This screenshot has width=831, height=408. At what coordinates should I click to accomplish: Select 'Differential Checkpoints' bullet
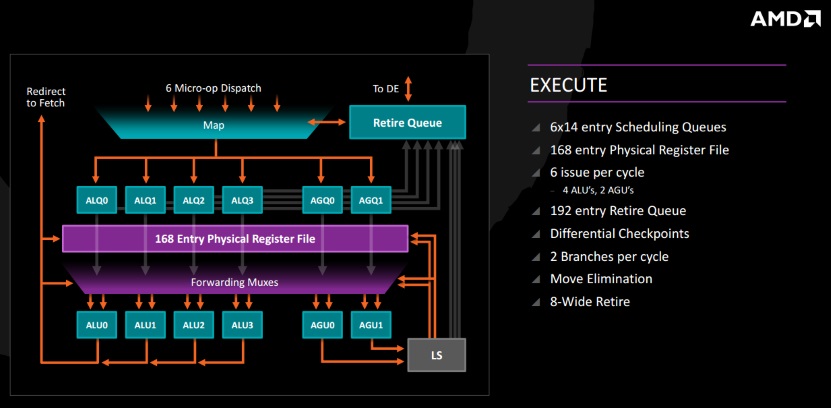click(x=620, y=234)
